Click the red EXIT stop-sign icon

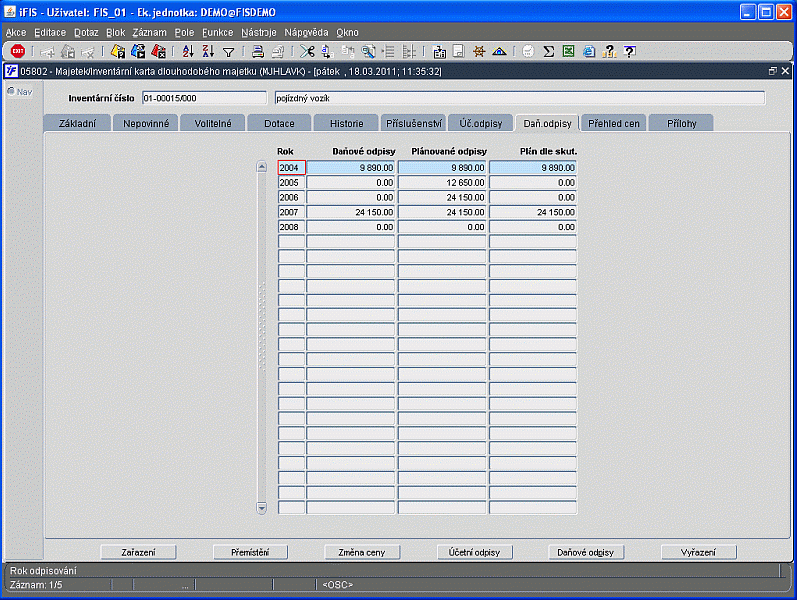[x=18, y=51]
